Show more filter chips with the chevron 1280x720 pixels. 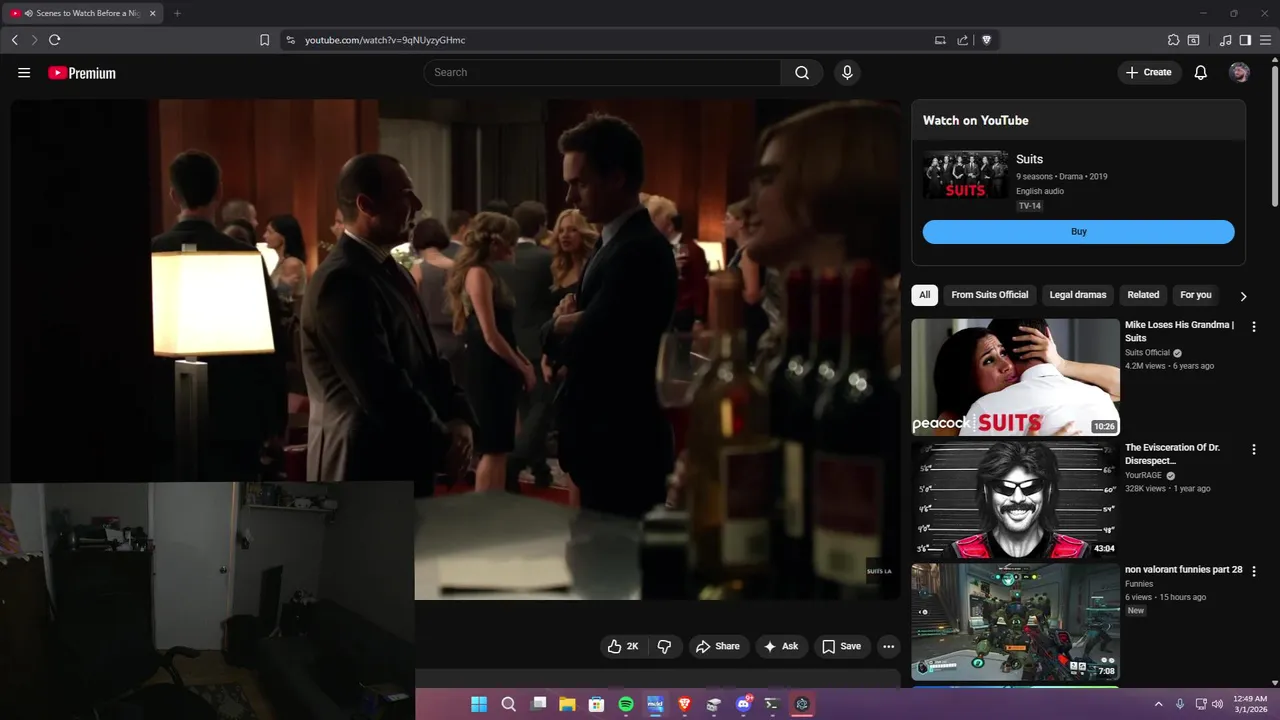1243,296
